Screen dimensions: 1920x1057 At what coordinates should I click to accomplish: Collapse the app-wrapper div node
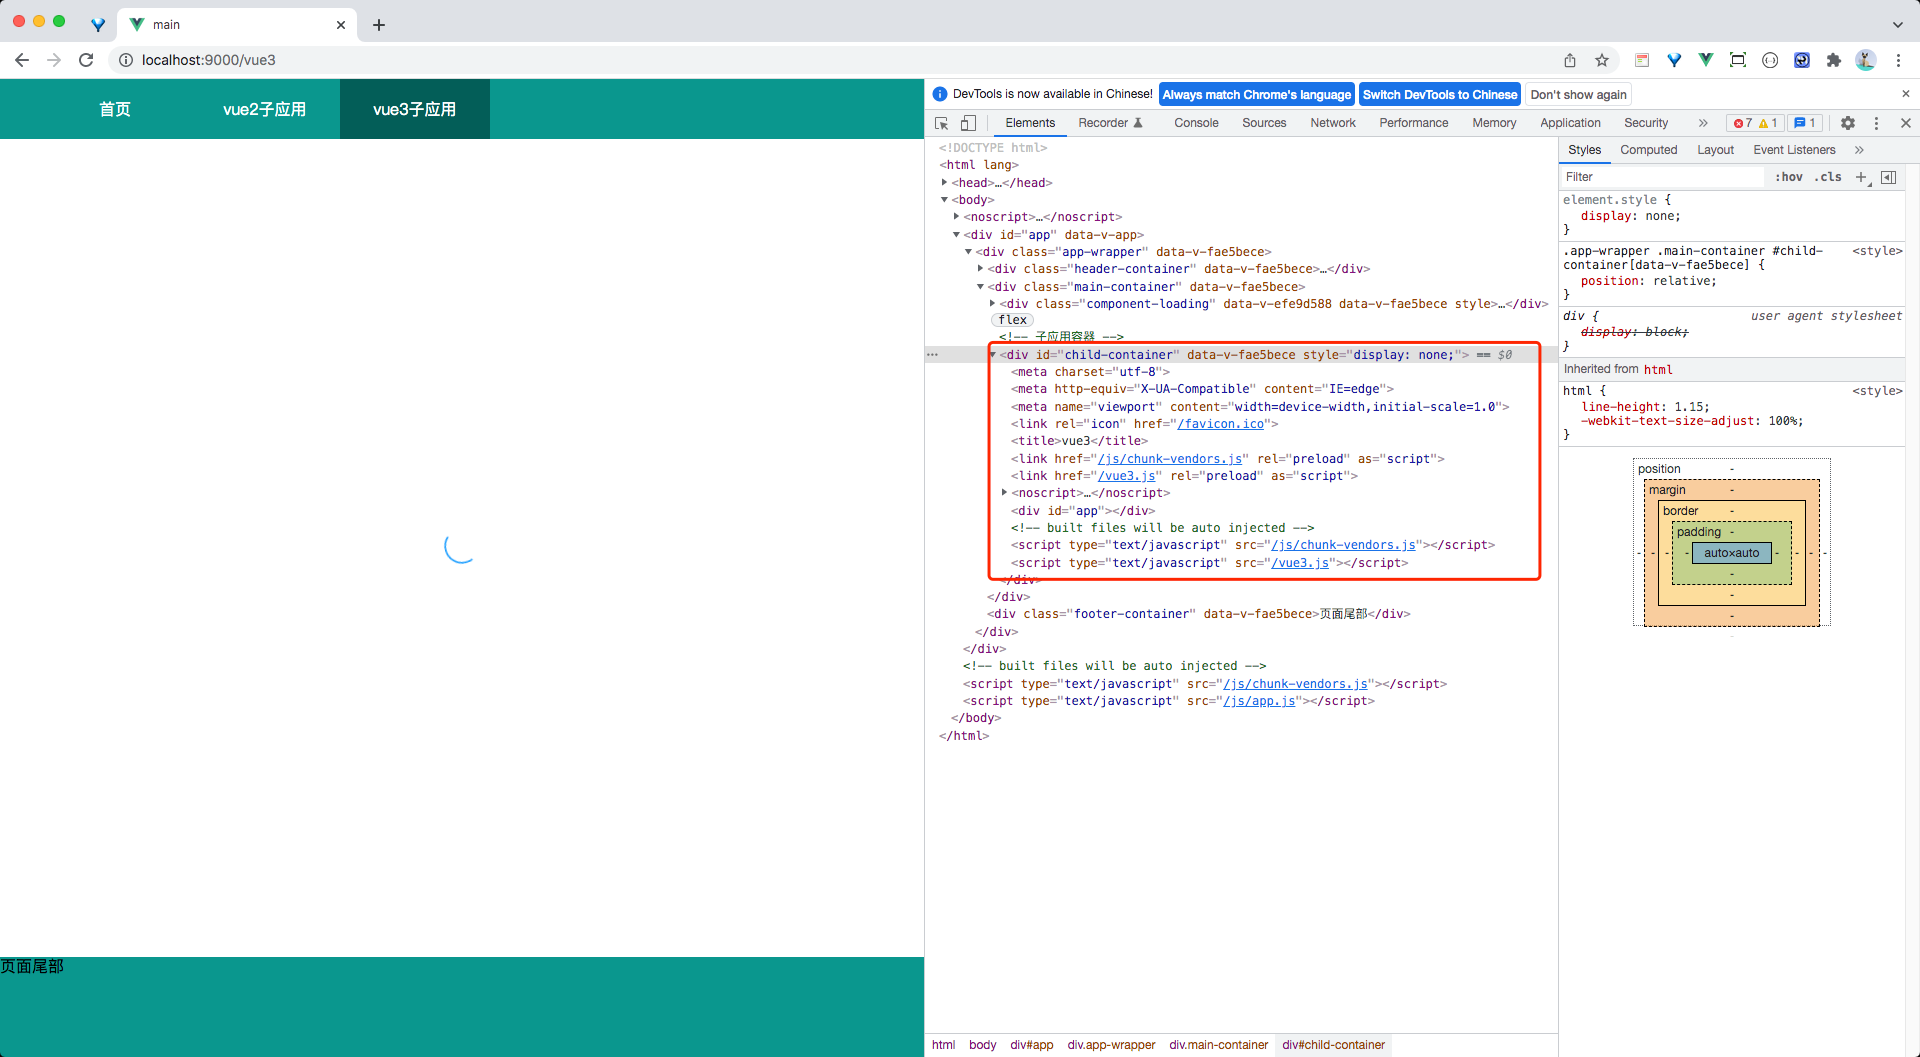tap(968, 252)
